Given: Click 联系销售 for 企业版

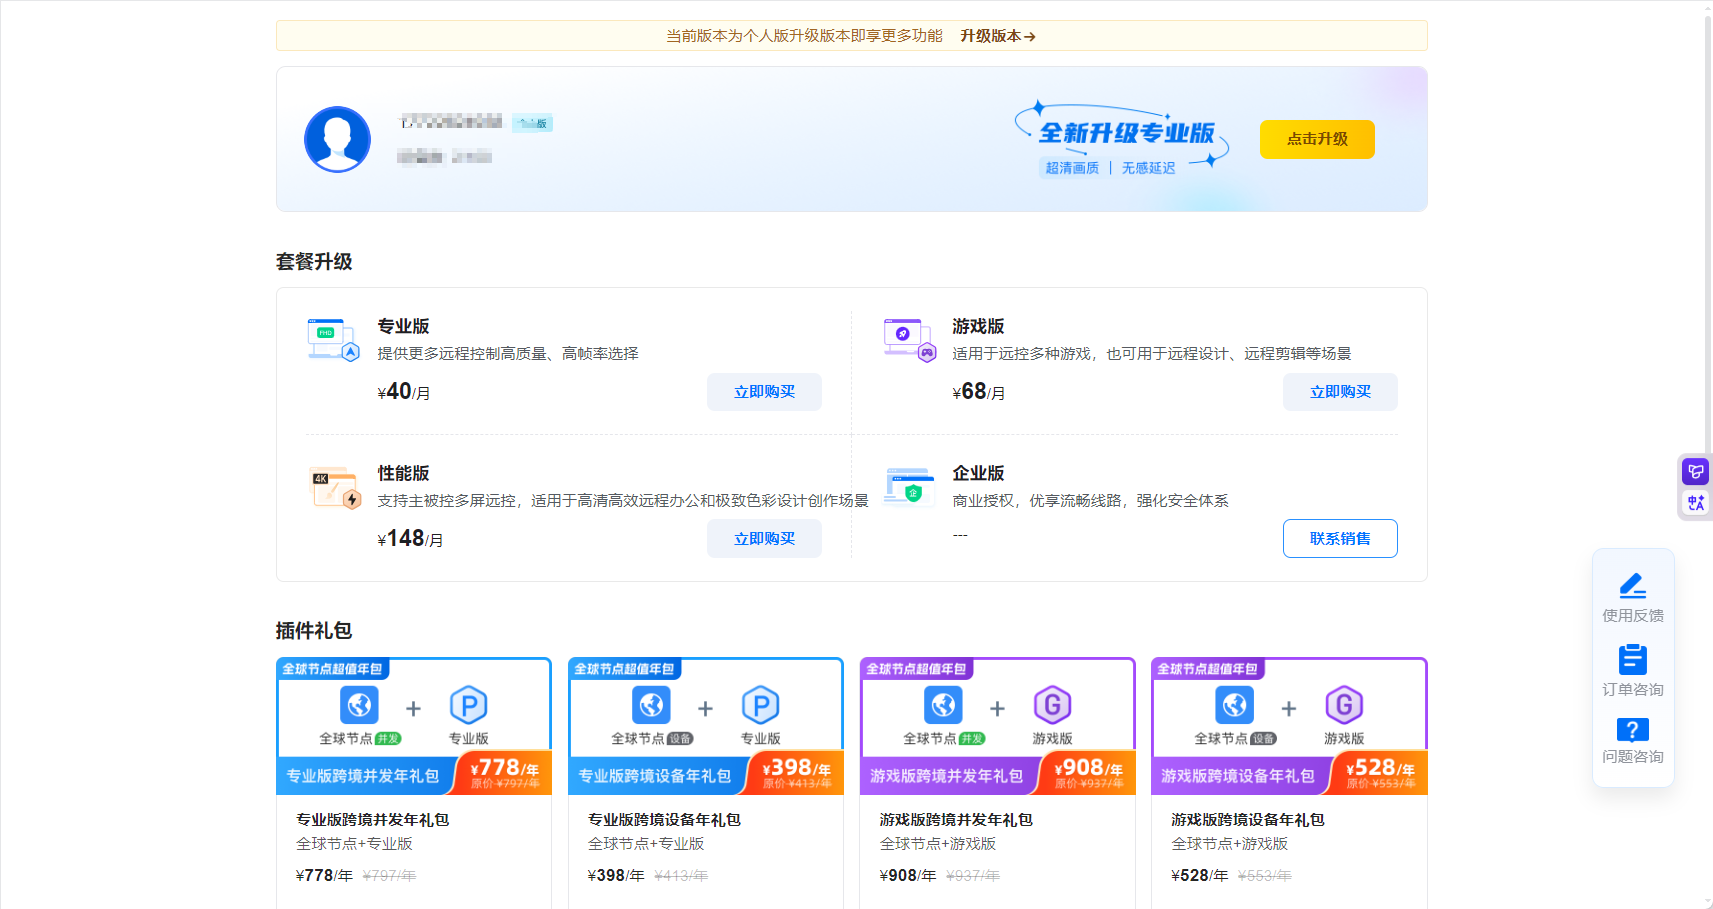Looking at the screenshot, I should [x=1340, y=538].
